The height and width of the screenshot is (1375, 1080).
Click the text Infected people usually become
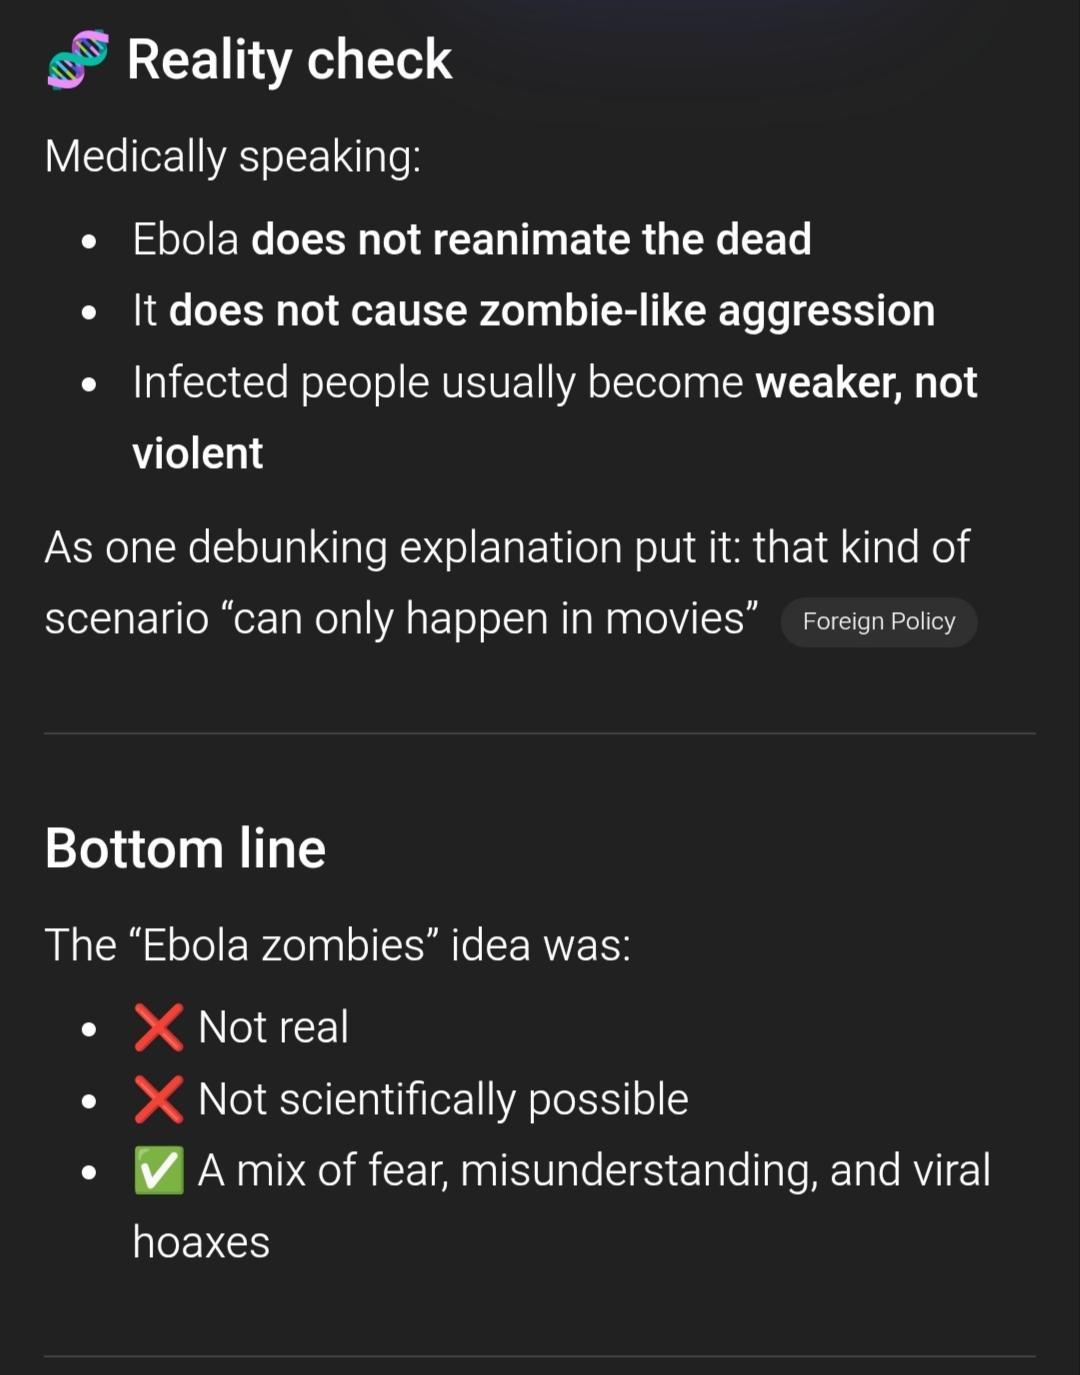438,383
